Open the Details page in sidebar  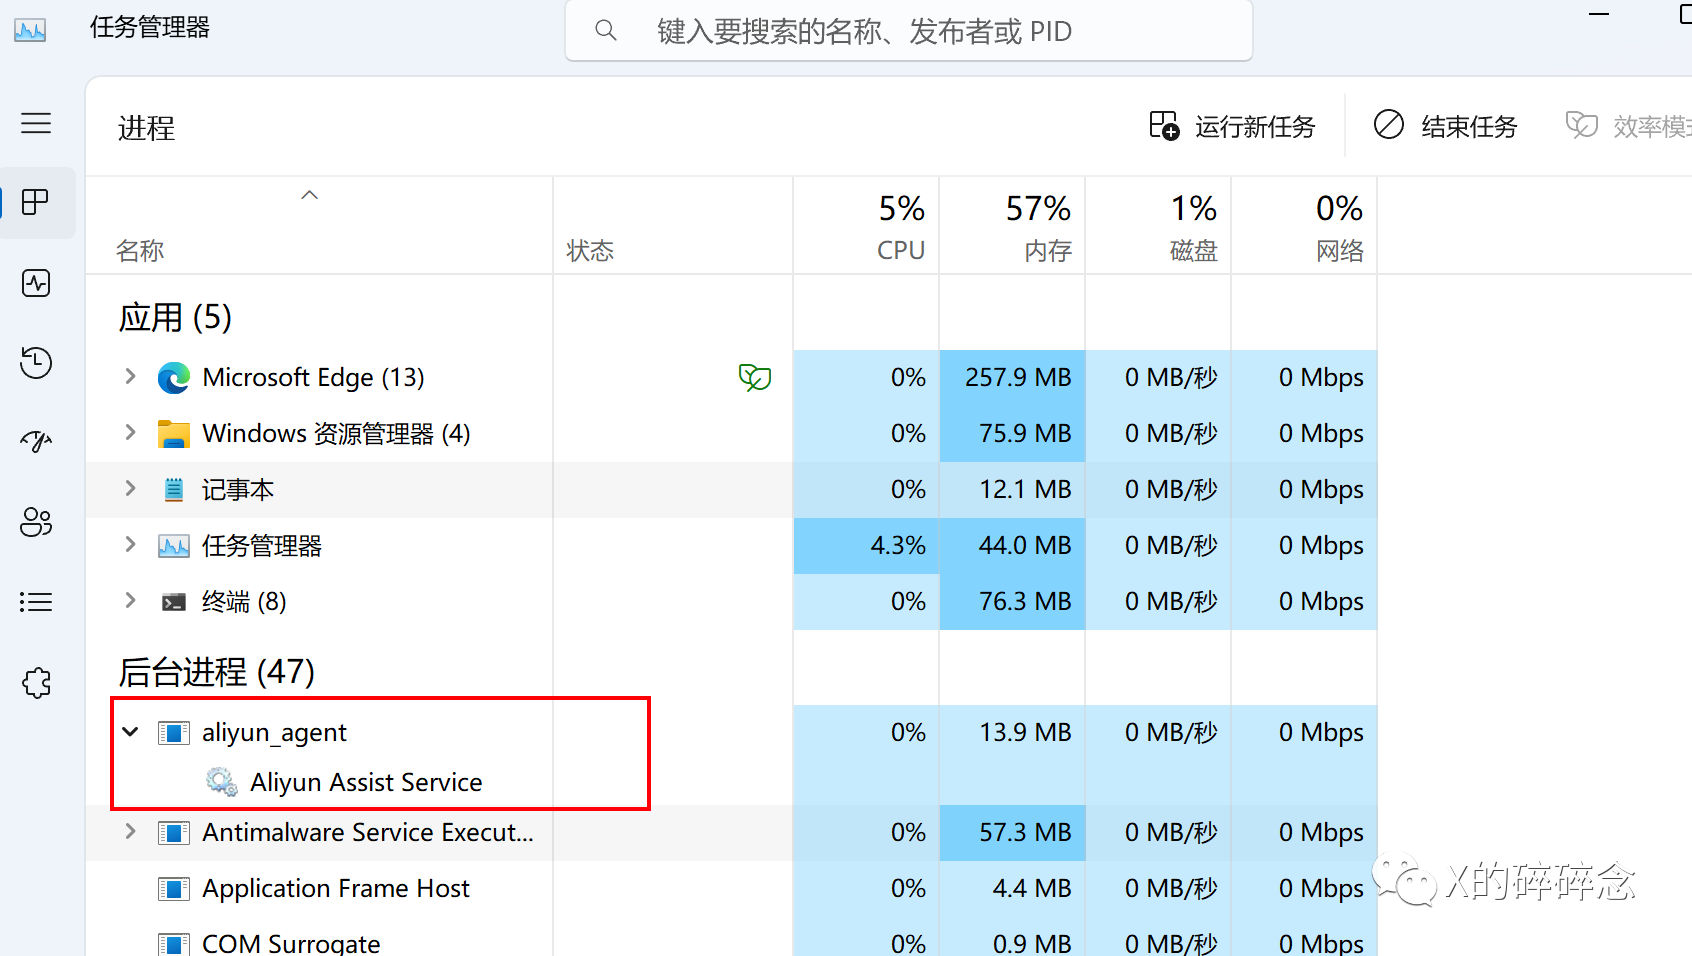point(36,602)
